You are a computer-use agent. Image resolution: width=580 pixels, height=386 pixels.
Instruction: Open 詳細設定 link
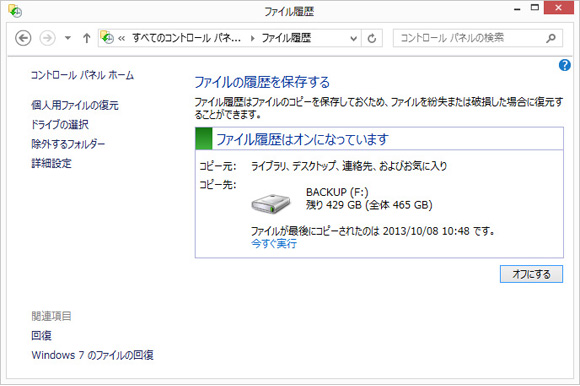pyautogui.click(x=51, y=163)
